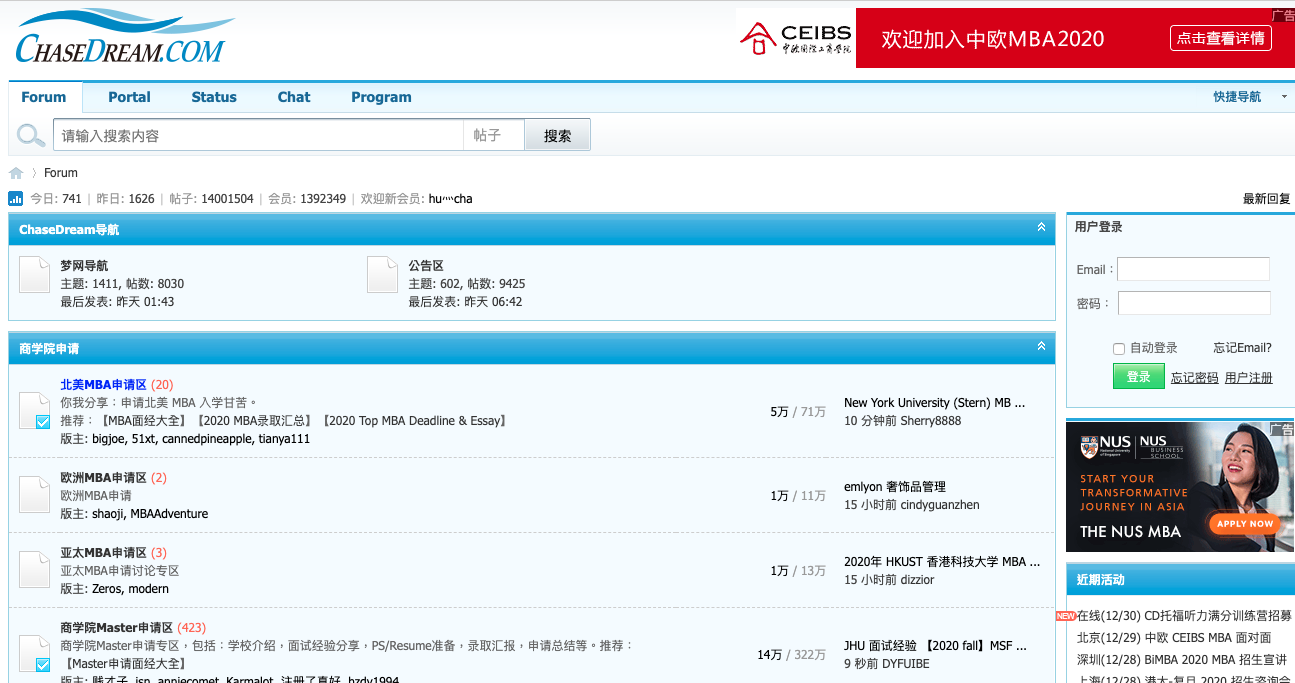The image size is (1295, 683).
Task: Collapse the ChaseDream导航 section
Action: click(x=1041, y=228)
